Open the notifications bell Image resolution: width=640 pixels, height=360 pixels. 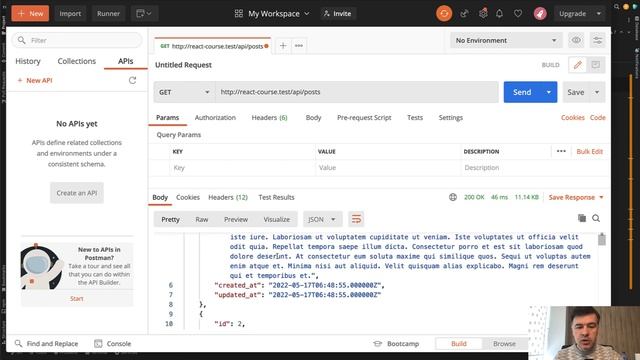[500, 13]
